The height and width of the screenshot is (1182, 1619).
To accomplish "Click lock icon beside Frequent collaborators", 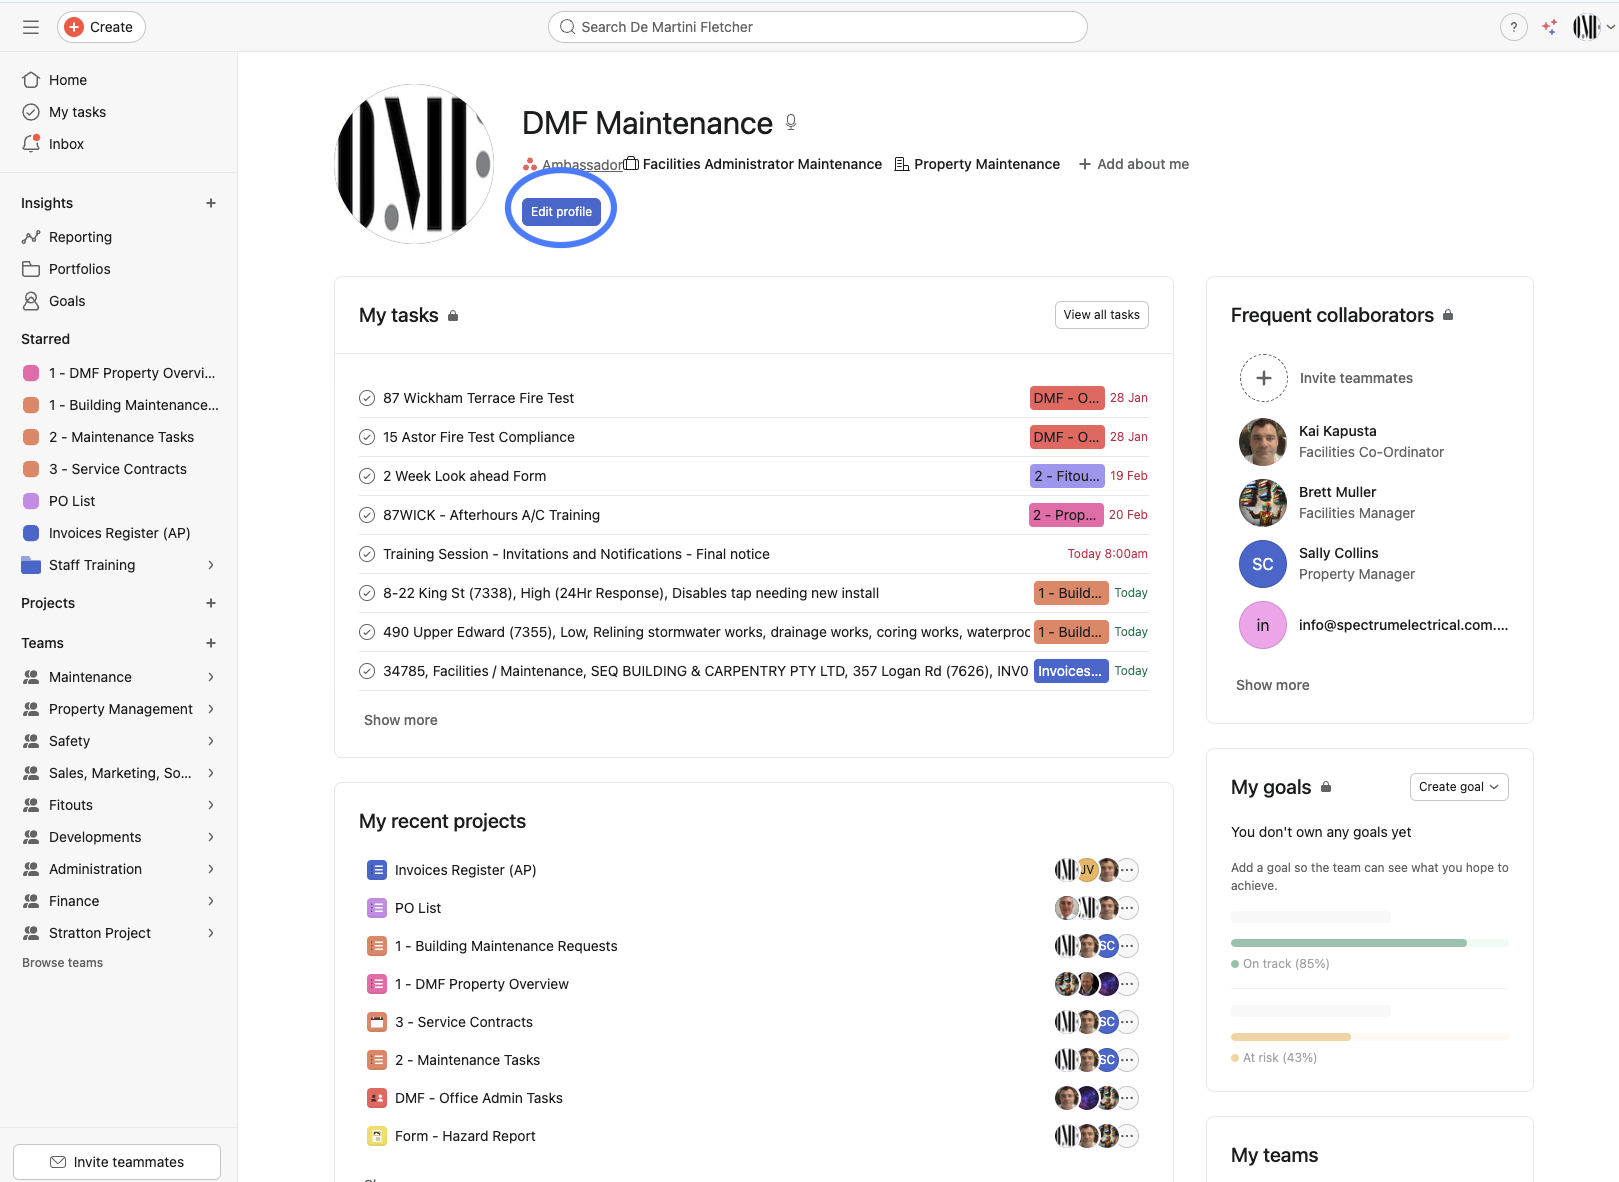I will pyautogui.click(x=1448, y=315).
